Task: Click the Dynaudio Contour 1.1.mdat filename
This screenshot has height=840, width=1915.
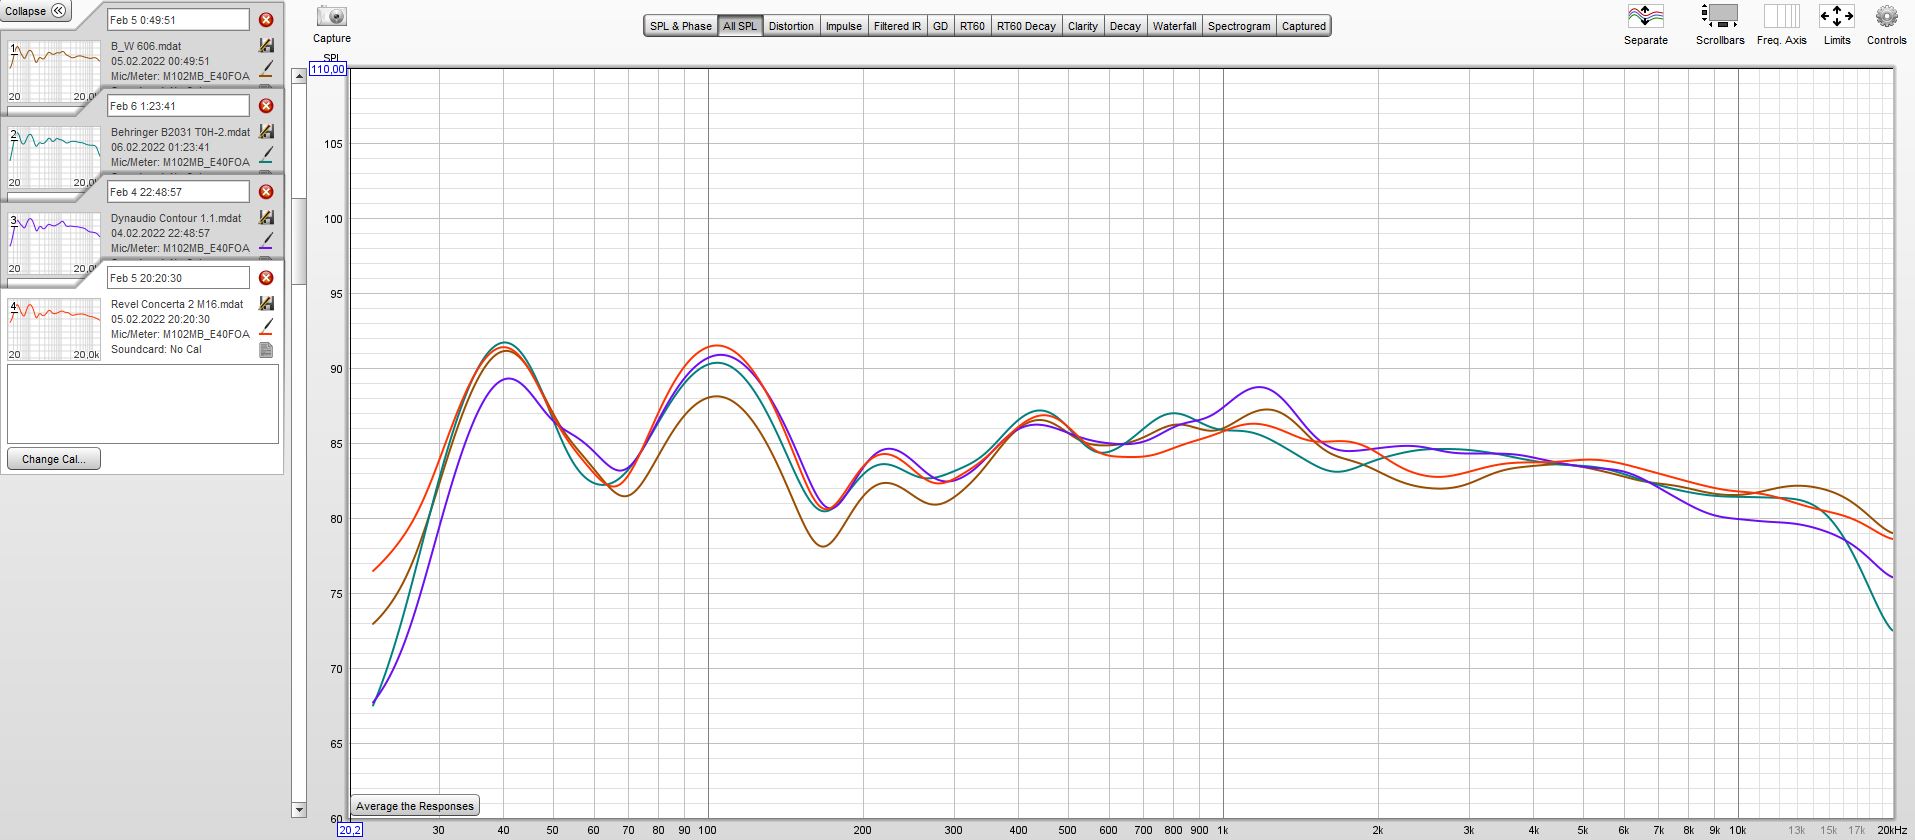Action: coord(176,218)
